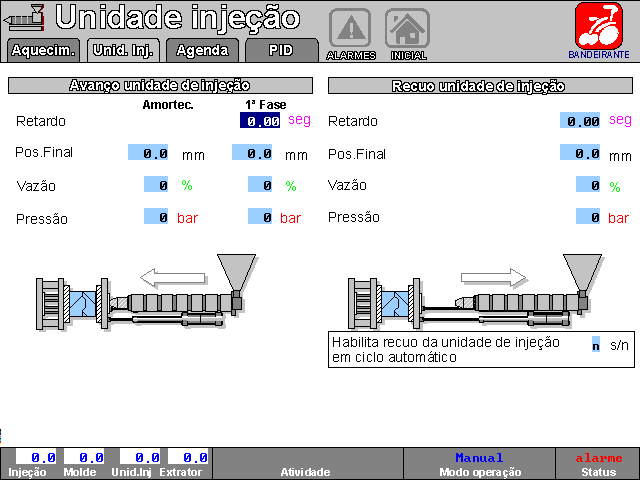Edit the 1ª Fase Retardo delay field
Screen dimensions: 640x480
260,121
